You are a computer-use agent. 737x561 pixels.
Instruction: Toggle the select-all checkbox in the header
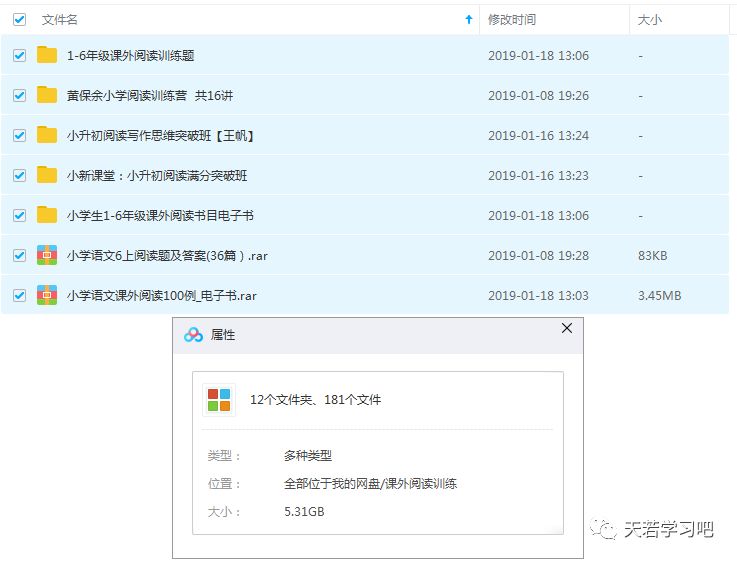pos(19,20)
